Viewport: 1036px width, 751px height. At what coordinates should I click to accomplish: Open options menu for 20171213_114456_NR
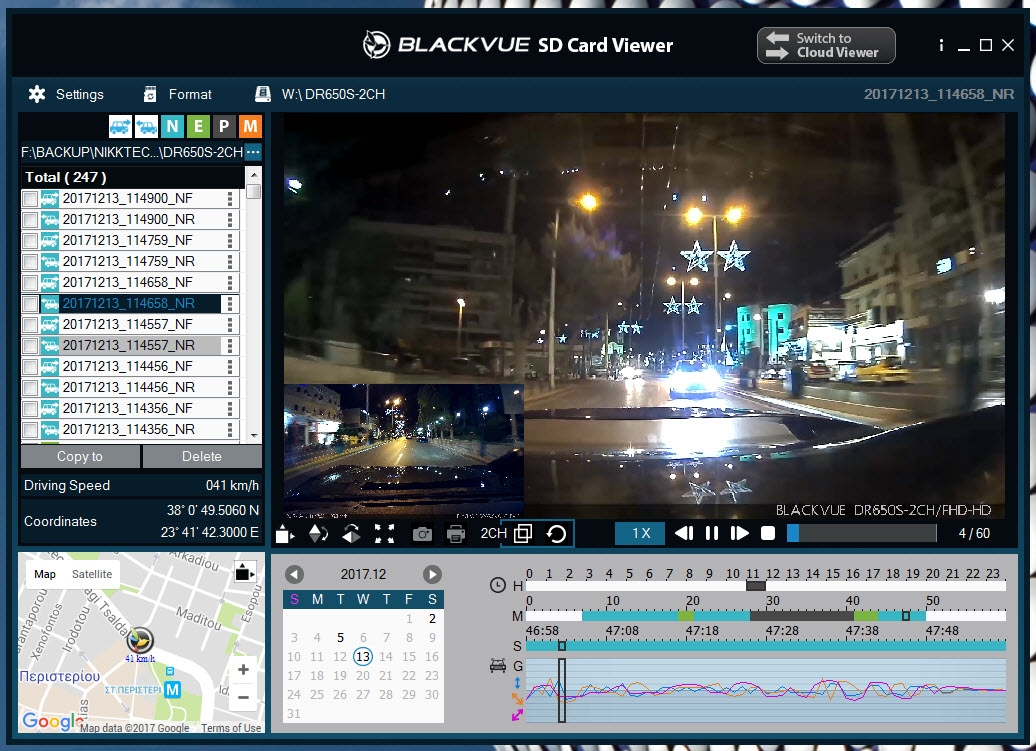click(x=230, y=388)
